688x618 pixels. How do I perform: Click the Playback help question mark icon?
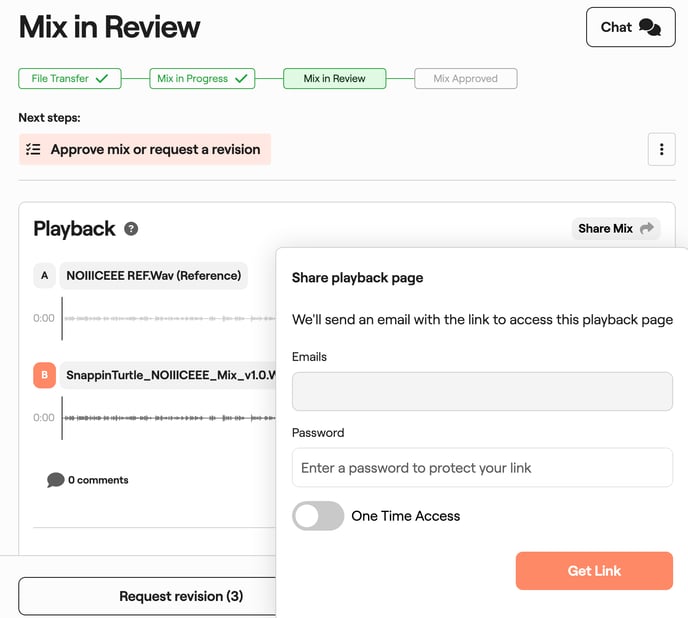pos(131,229)
